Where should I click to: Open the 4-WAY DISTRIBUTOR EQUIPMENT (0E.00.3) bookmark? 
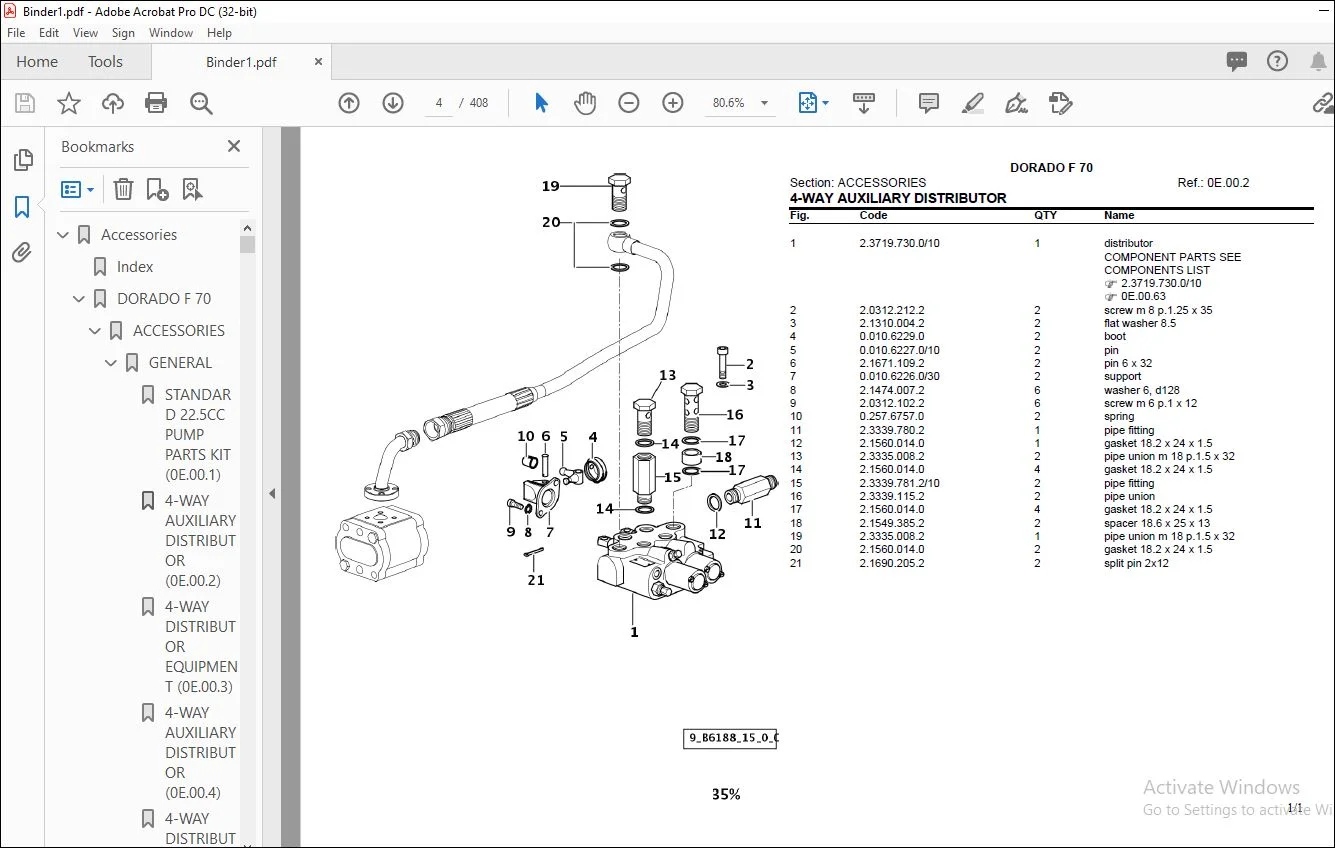point(201,647)
